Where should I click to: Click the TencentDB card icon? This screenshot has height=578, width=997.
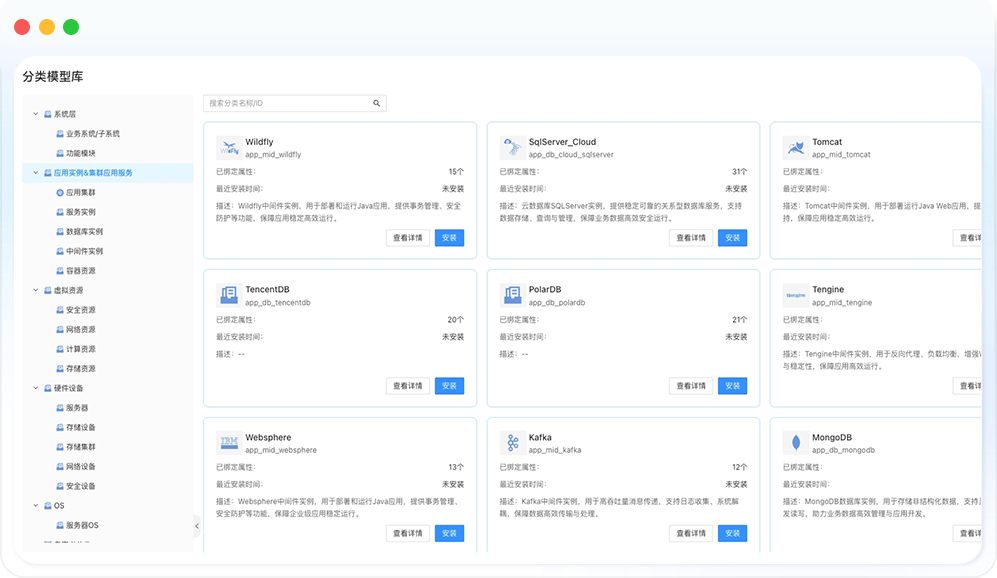coord(229,295)
